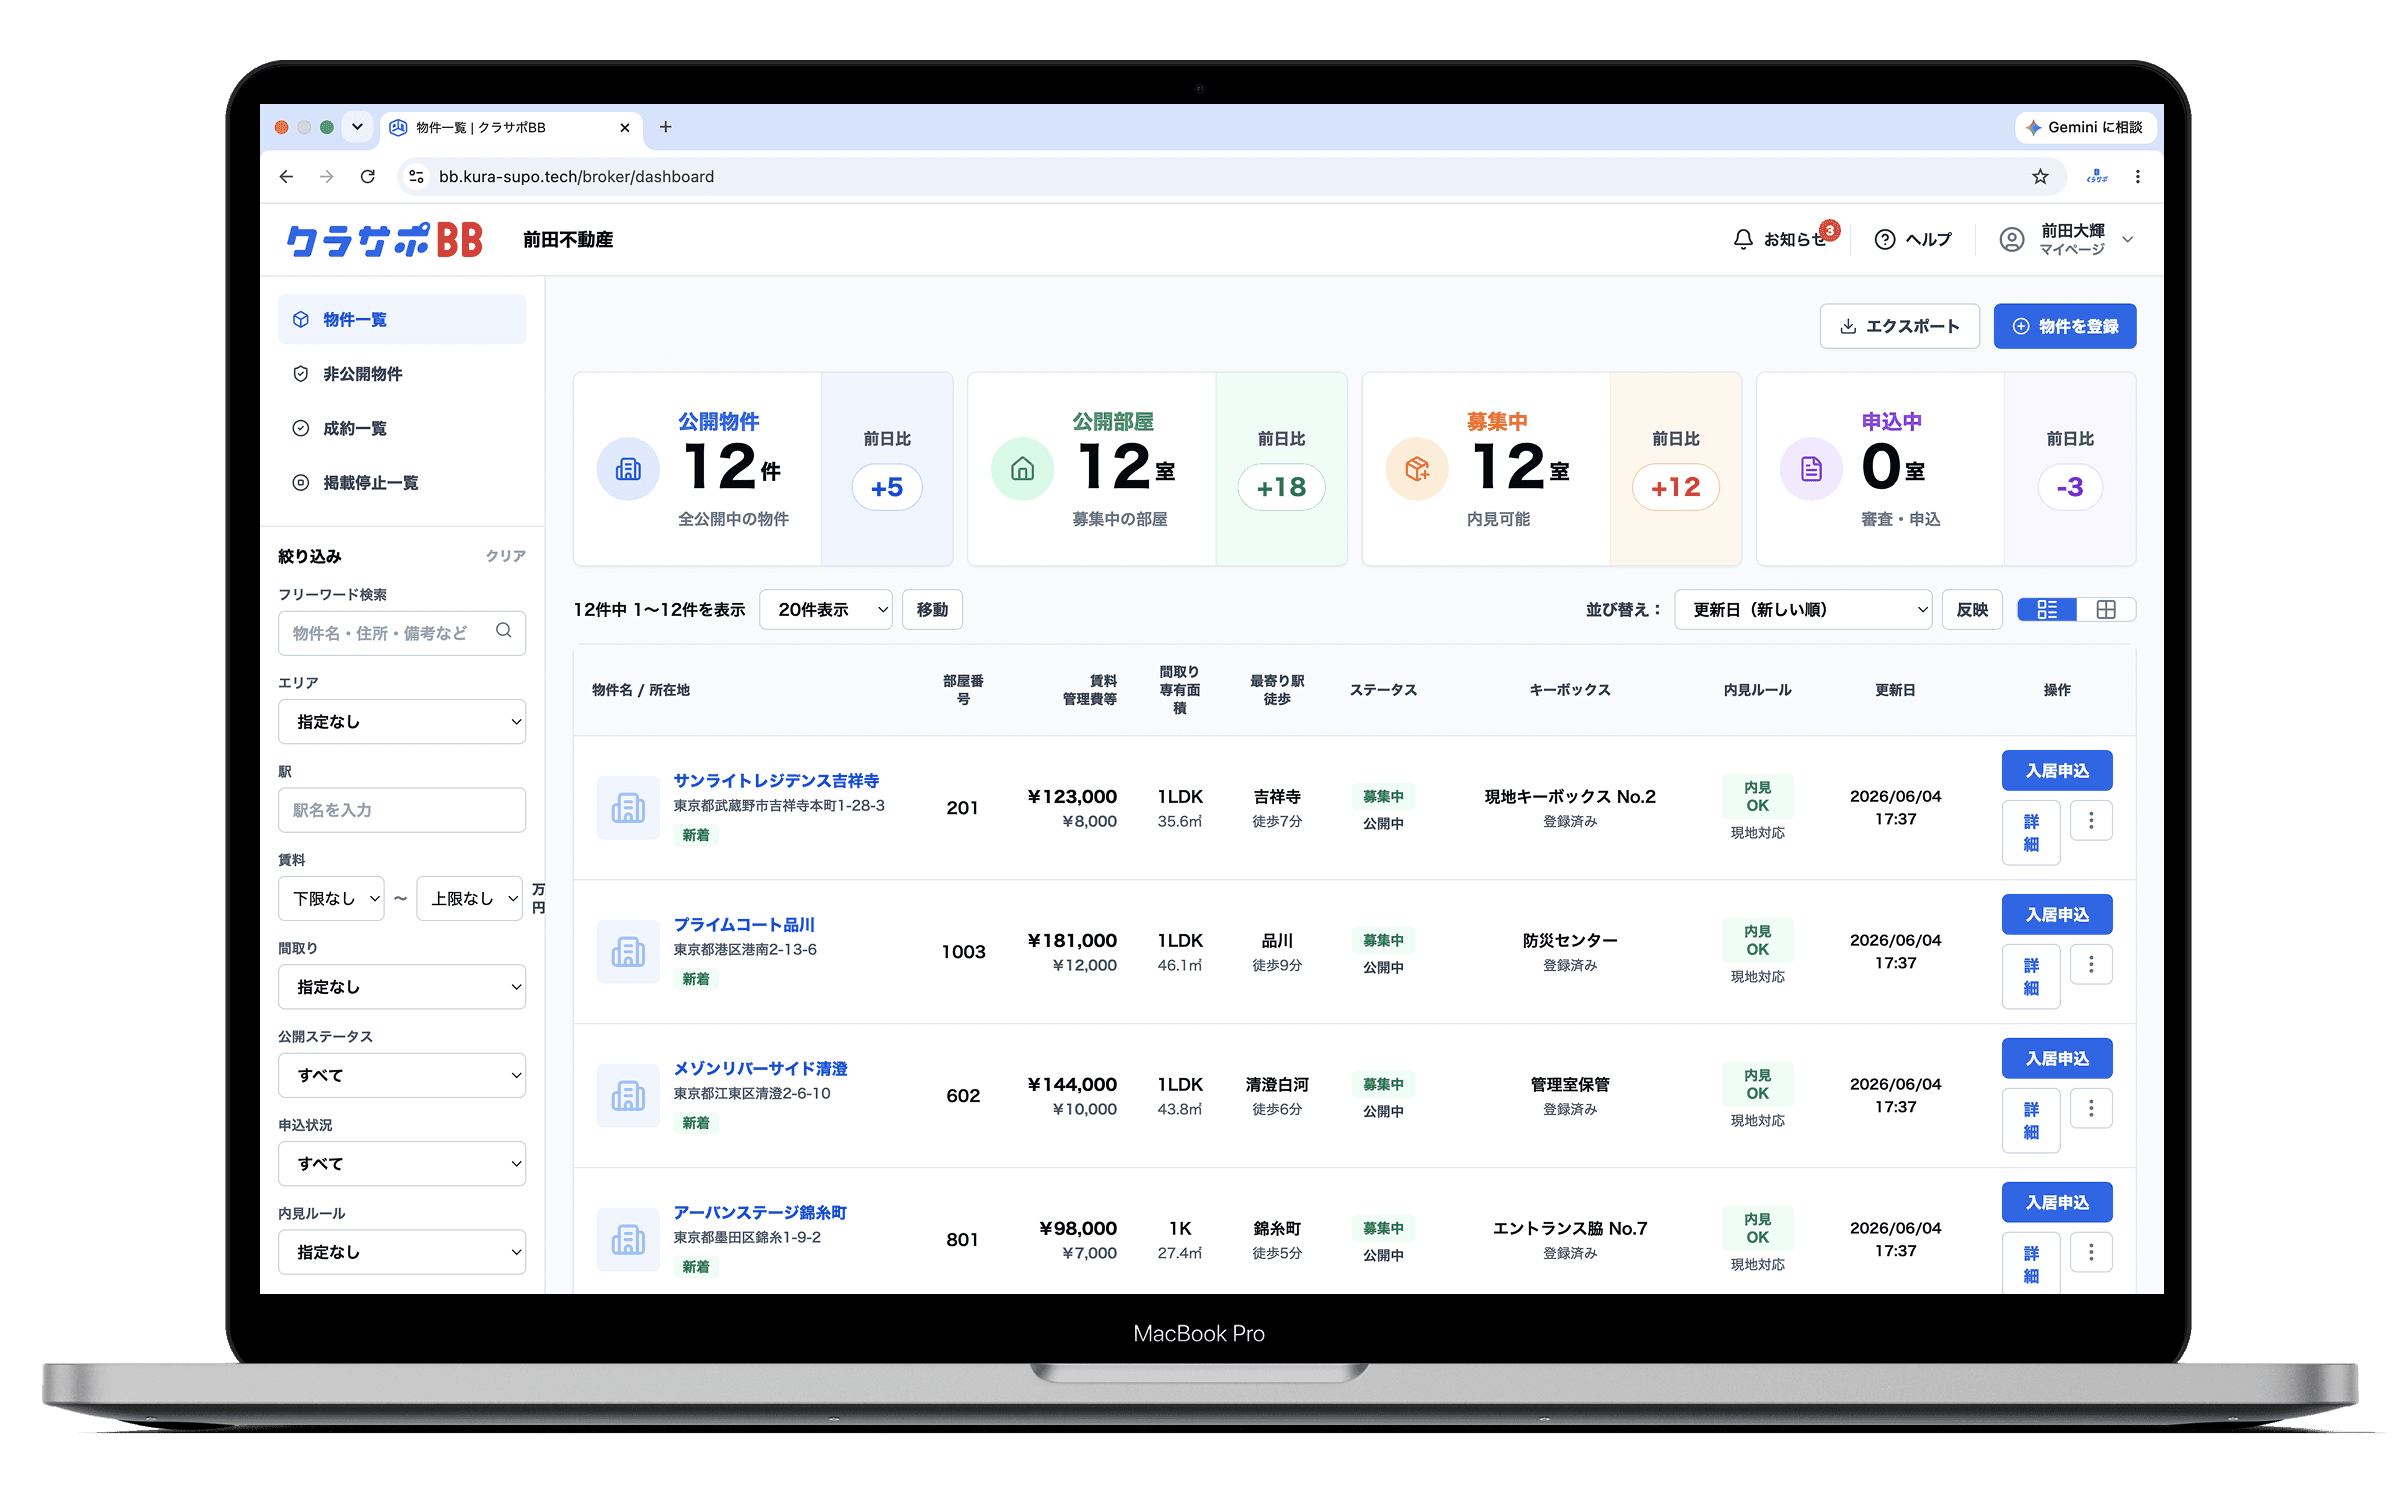Open the Chrome three-dot menu
This screenshot has width=2401, height=1491.
point(2138,177)
